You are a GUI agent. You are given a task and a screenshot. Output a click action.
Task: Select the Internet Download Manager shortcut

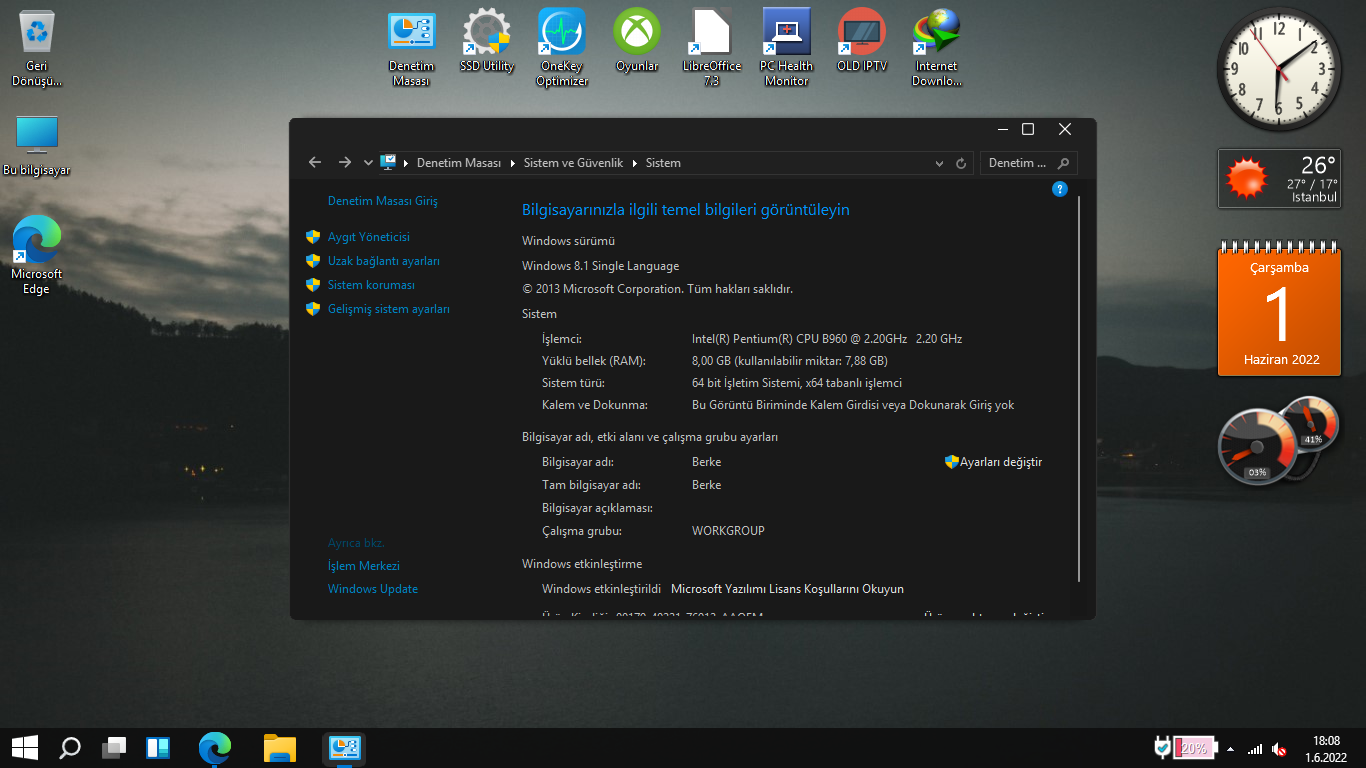[x=937, y=47]
